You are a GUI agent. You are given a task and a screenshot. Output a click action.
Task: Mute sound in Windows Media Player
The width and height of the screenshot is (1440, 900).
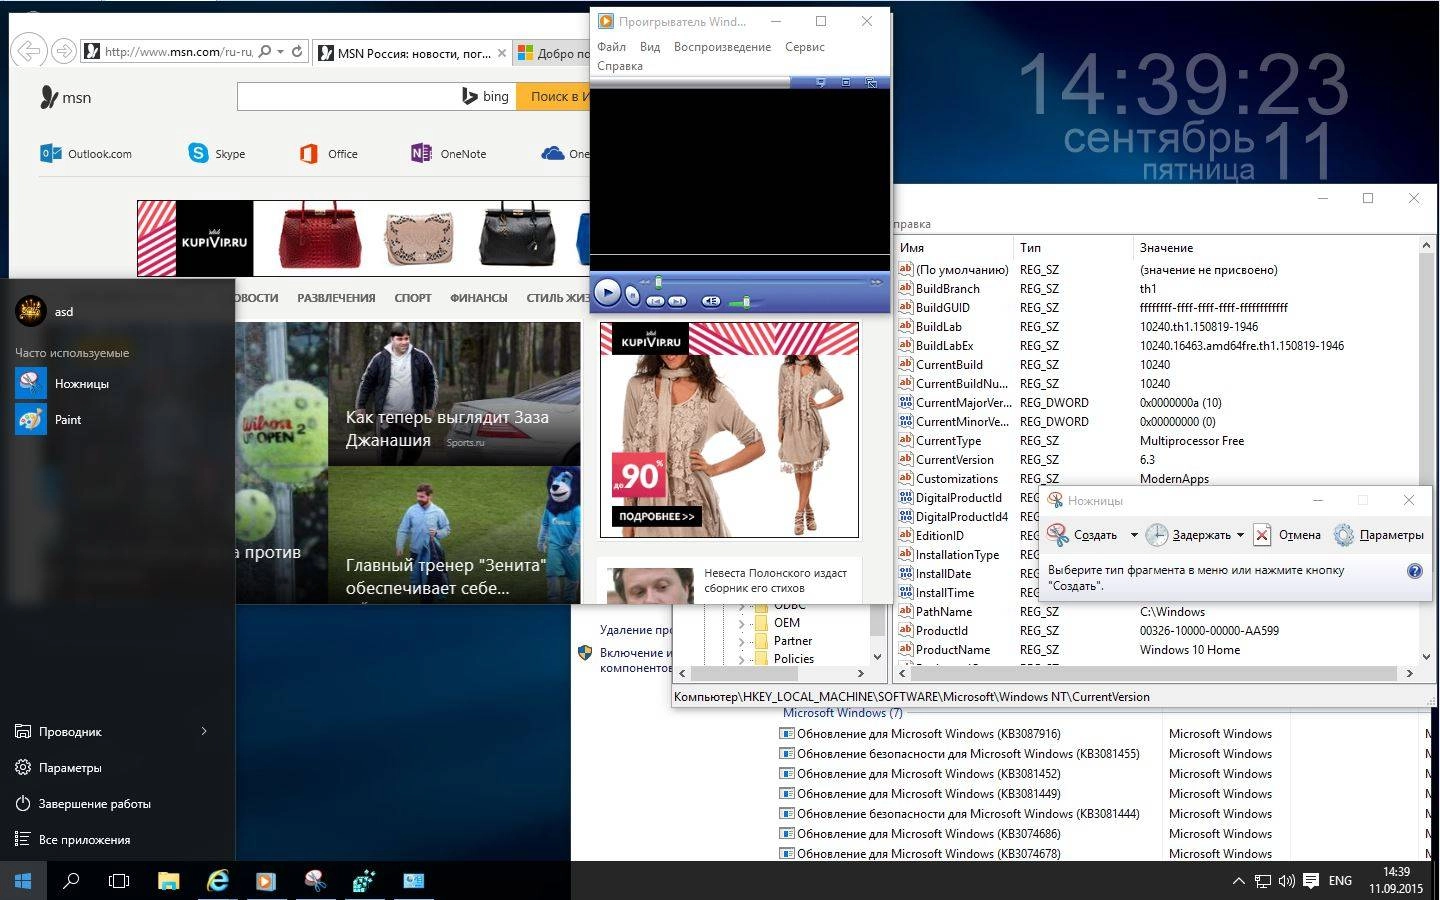(x=711, y=301)
